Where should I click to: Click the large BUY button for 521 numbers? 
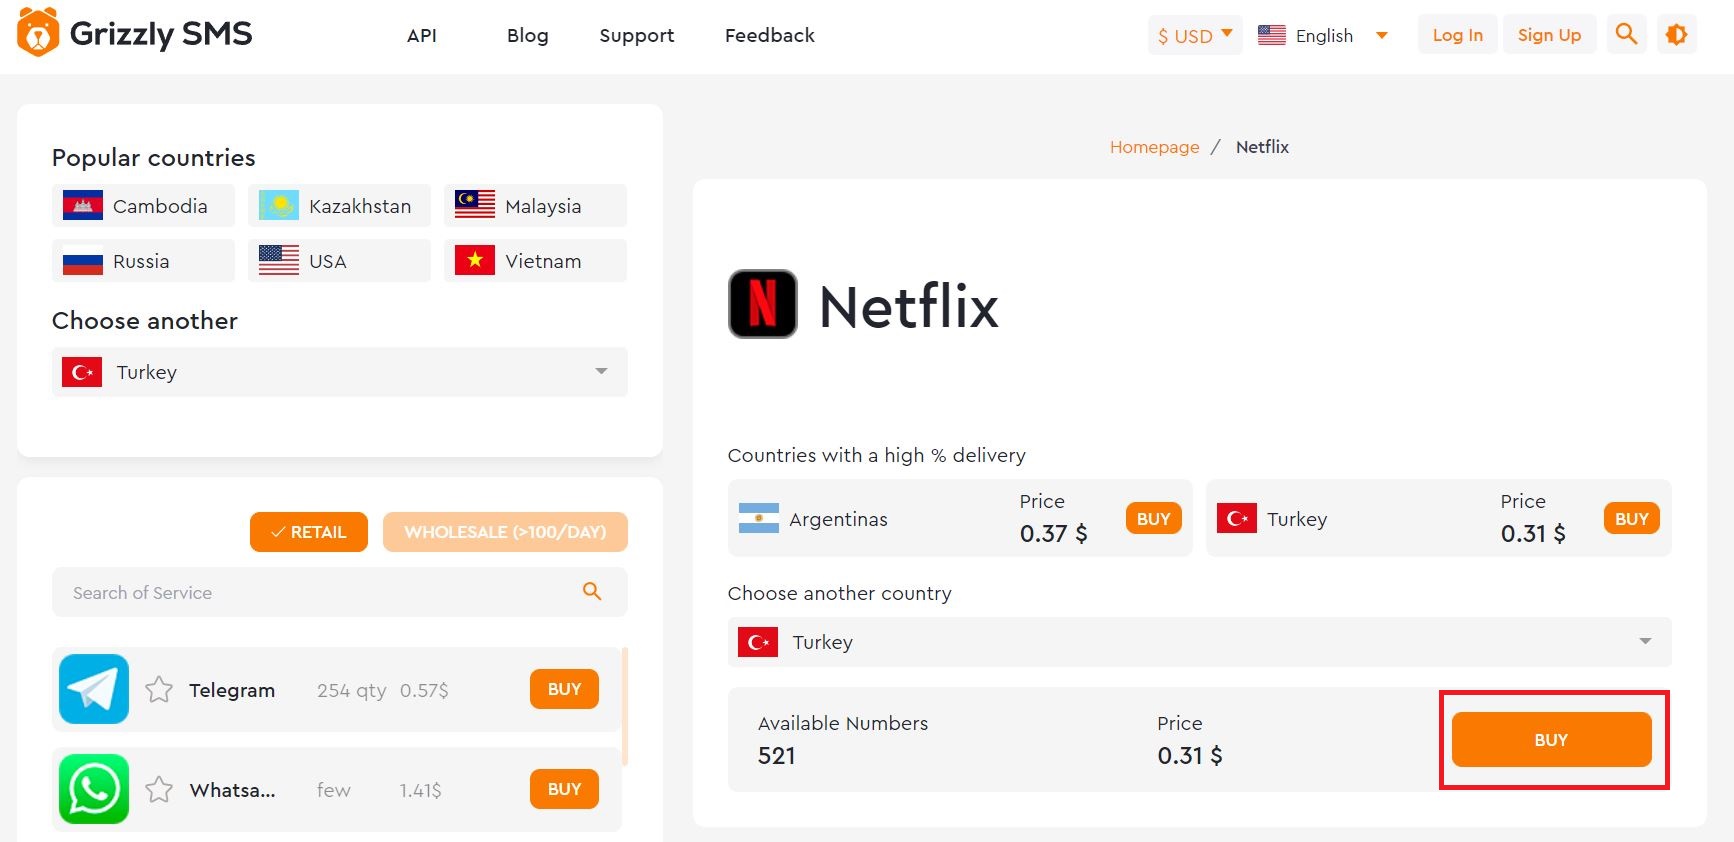(x=1552, y=739)
